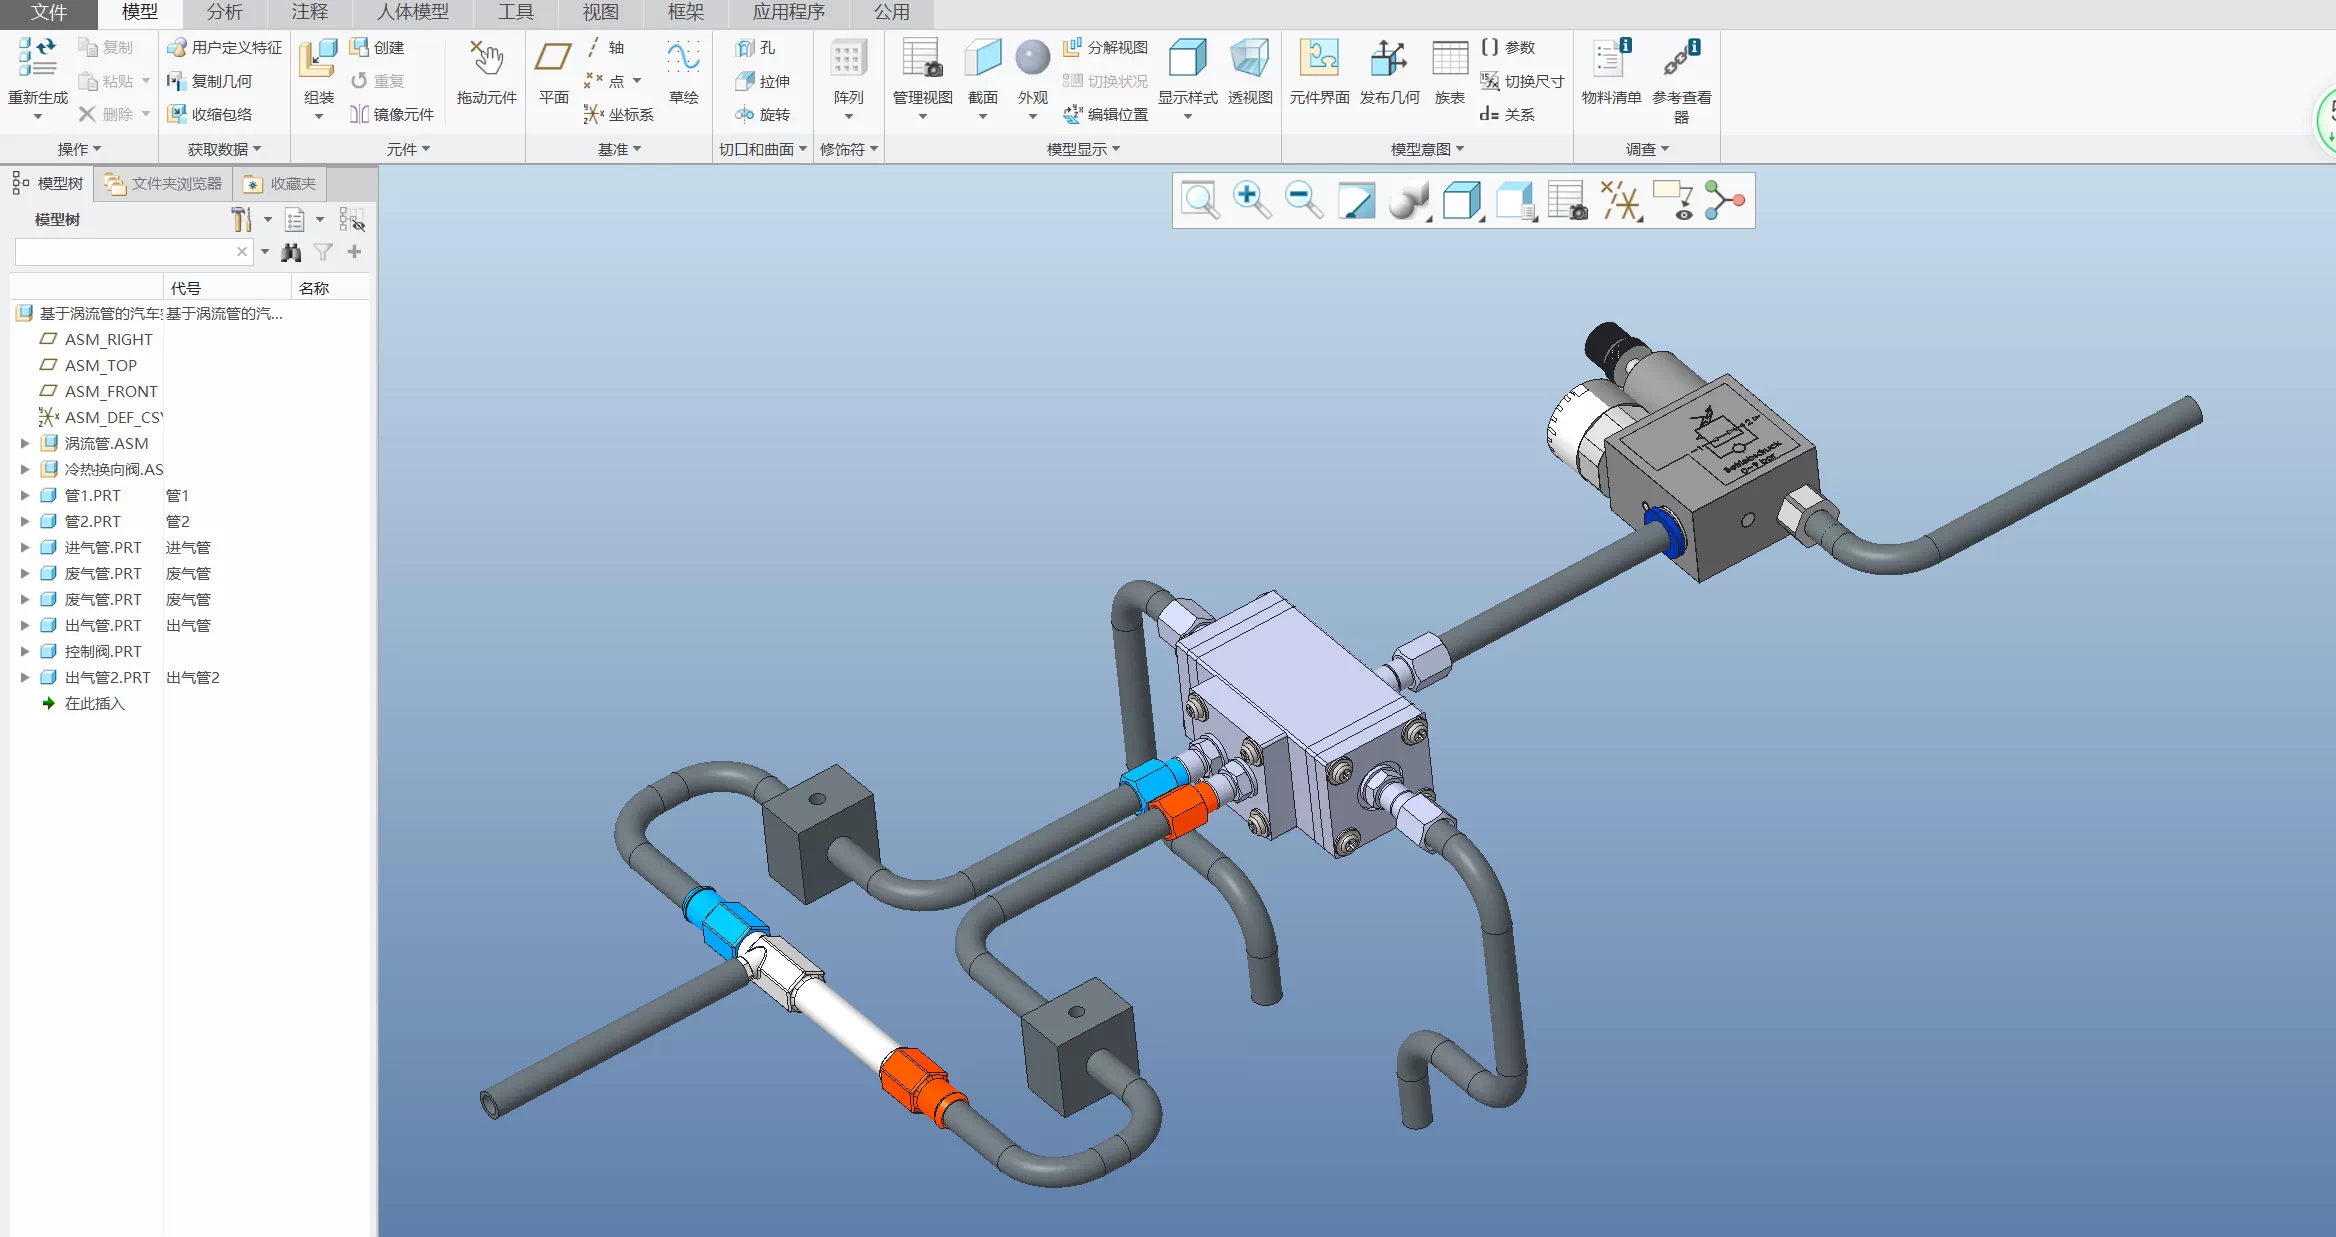The image size is (2336, 1237).
Task: Open the 文件夹浏览器 tab
Action: 164,184
